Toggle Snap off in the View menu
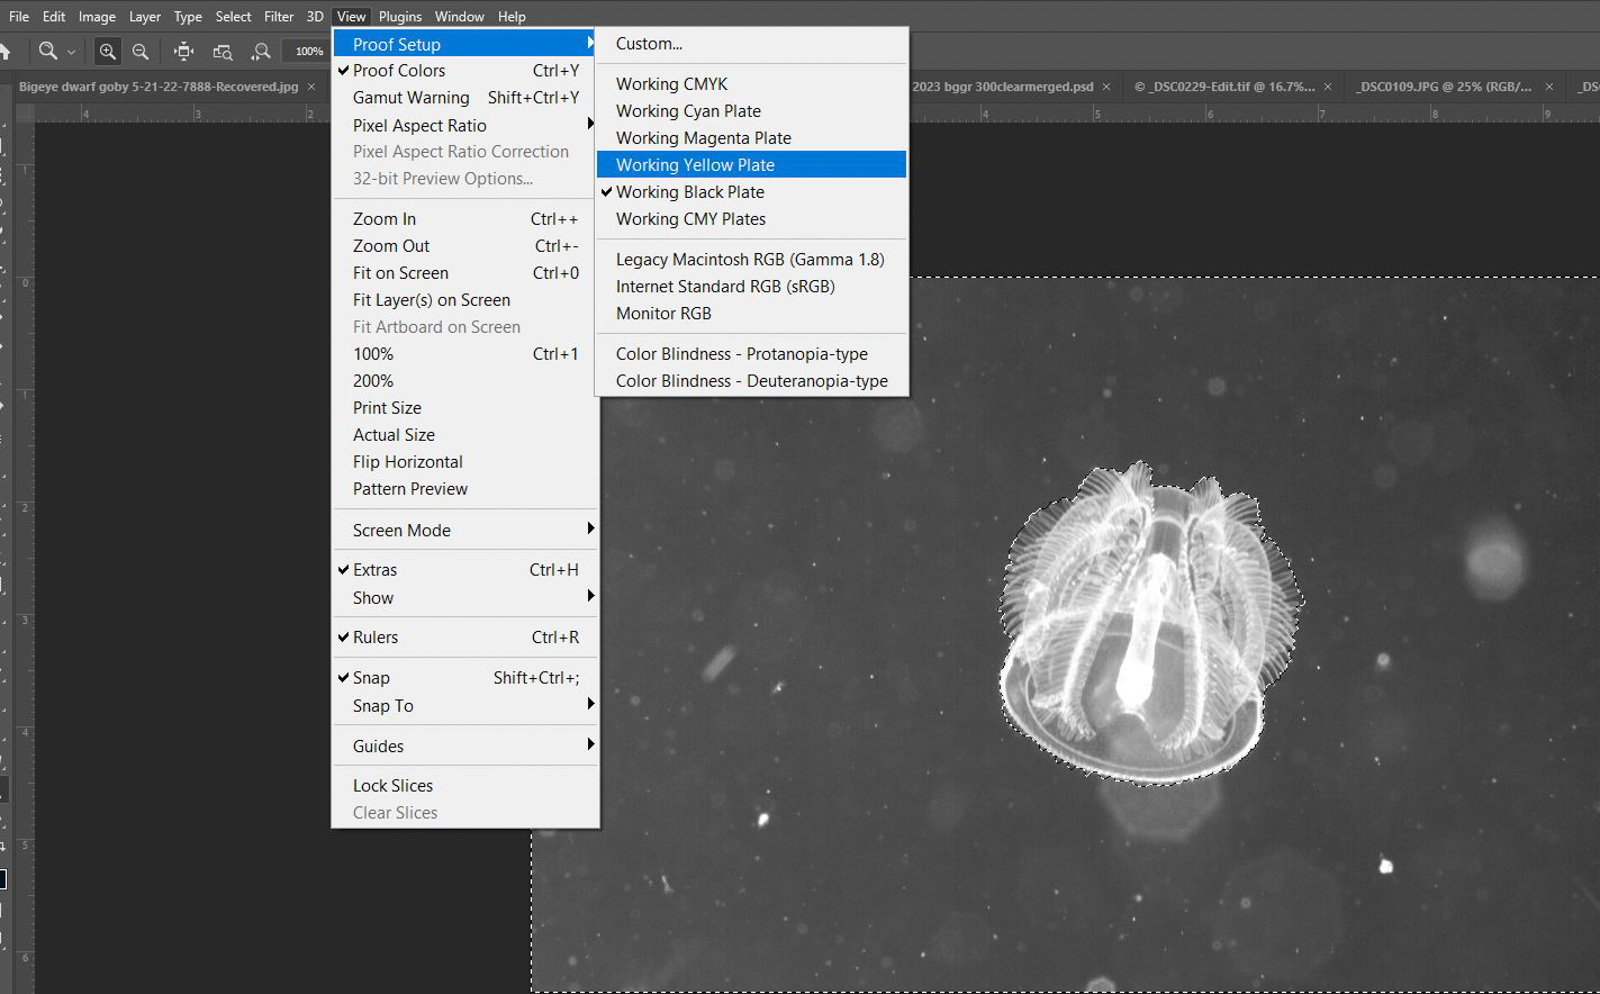This screenshot has height=994, width=1600. pos(369,677)
